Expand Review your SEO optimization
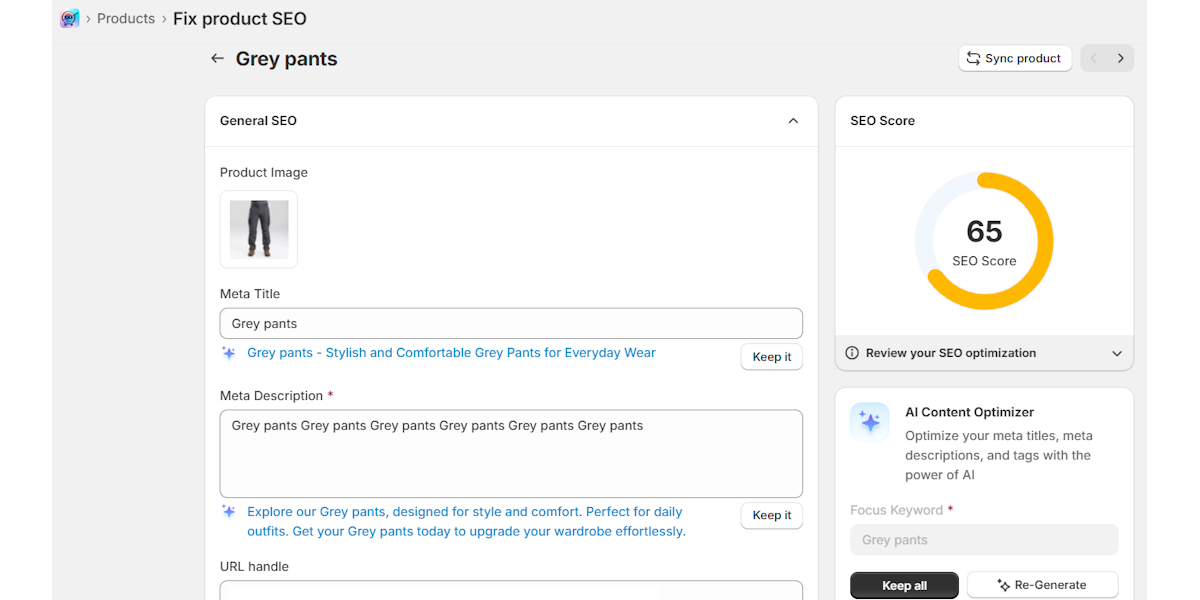Image resolution: width=1200 pixels, height=600 pixels. click(1117, 353)
